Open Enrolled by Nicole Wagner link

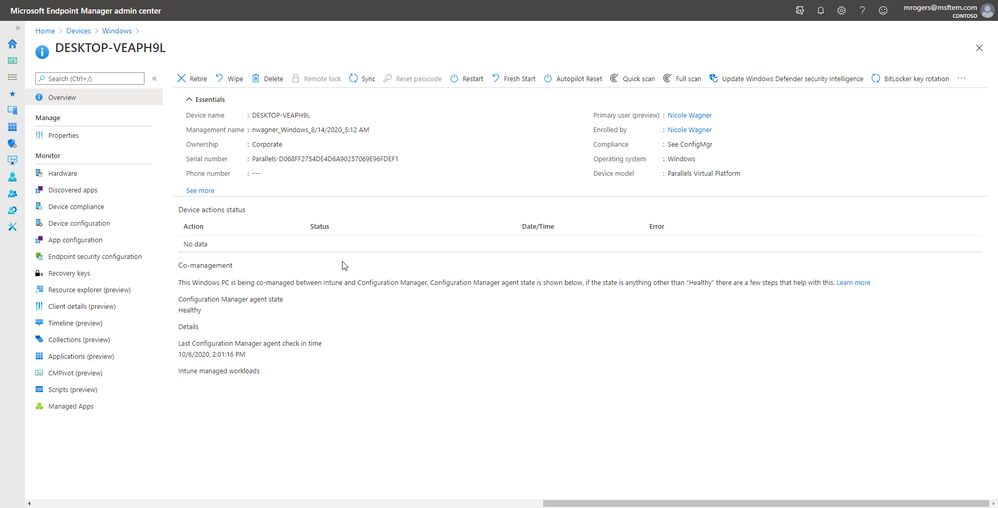pyautogui.click(x=689, y=130)
